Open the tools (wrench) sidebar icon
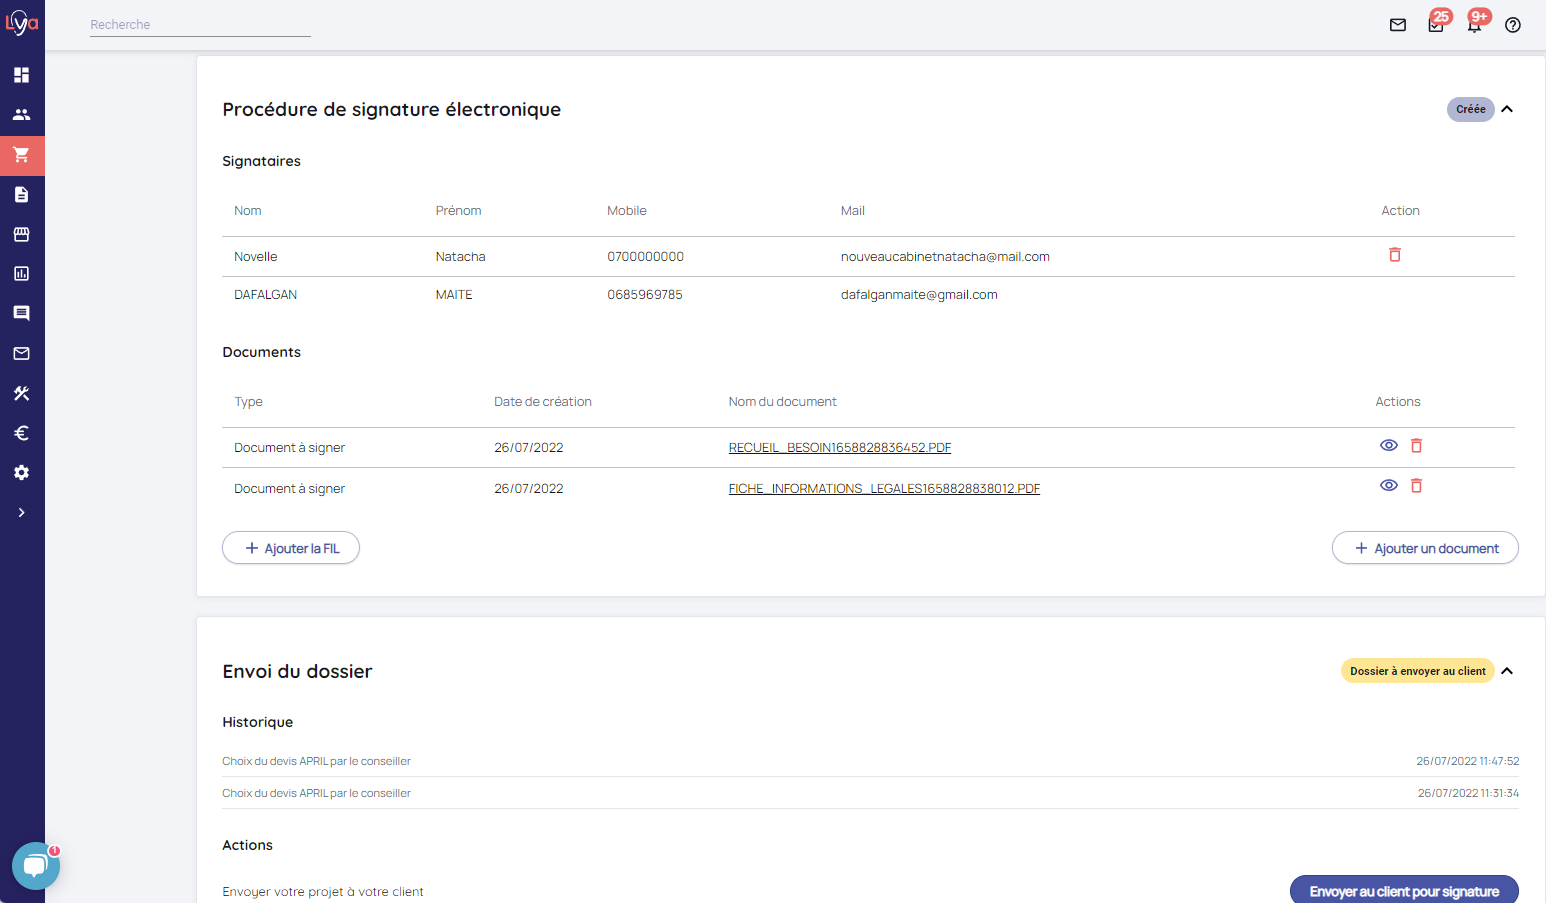This screenshot has width=1546, height=903. click(21, 393)
